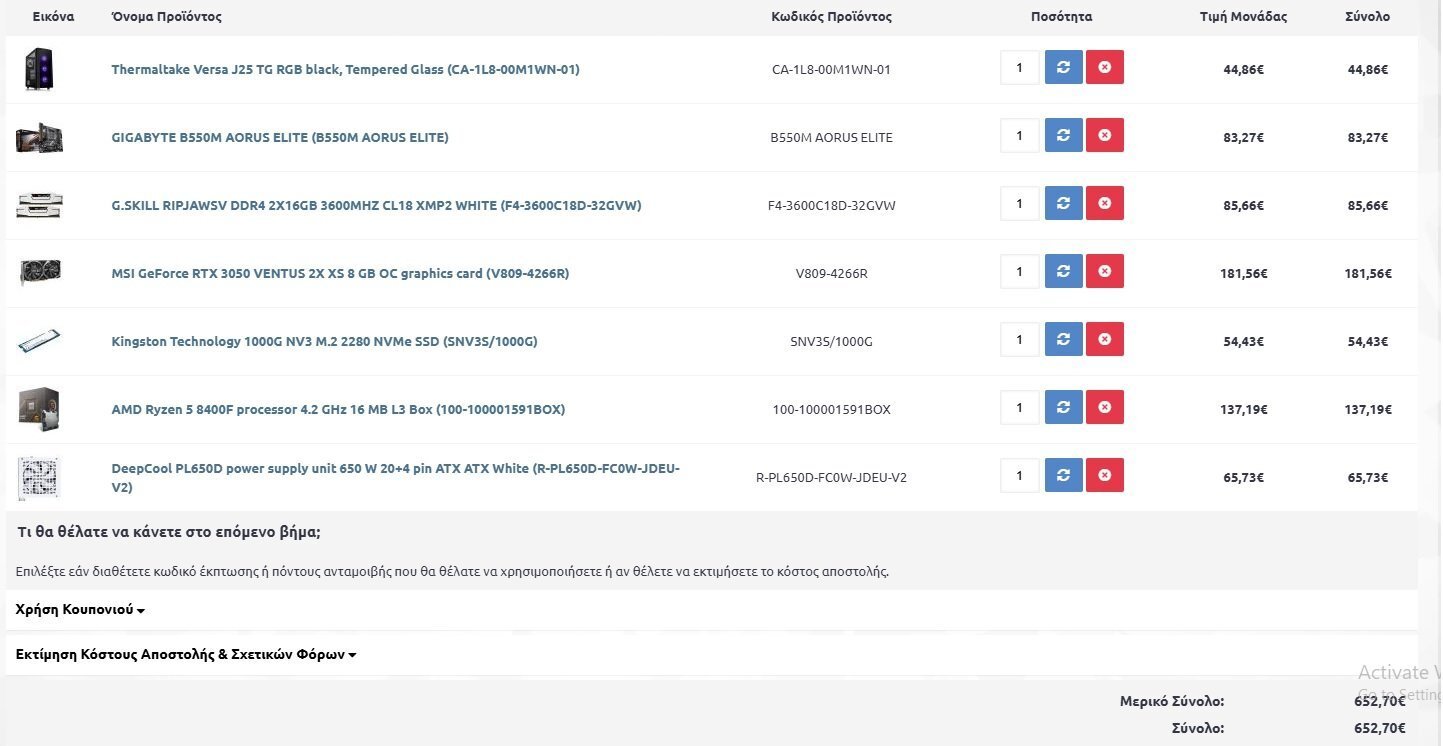Screen dimensions: 1443x746
Task: View AMD Ryzen processor thumbnail image
Action: (39, 409)
